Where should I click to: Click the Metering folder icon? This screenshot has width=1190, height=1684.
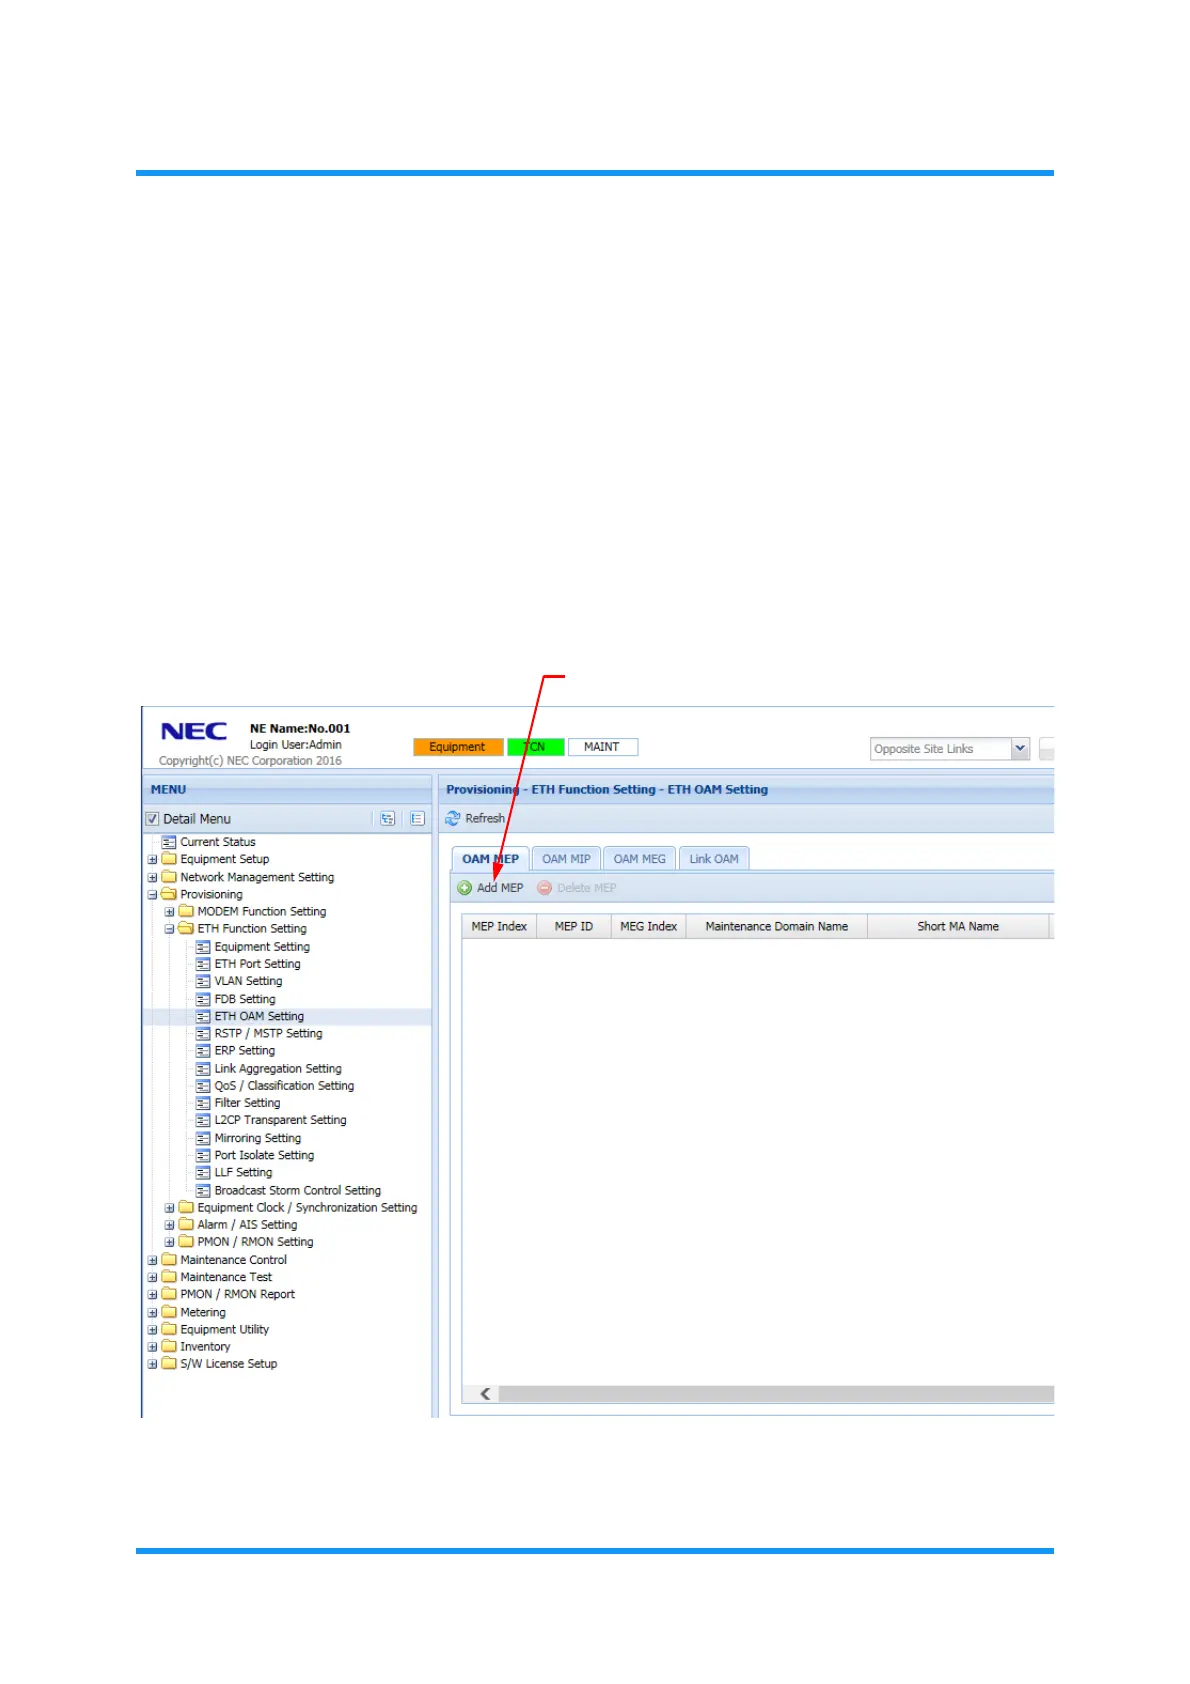pyautogui.click(x=169, y=1312)
